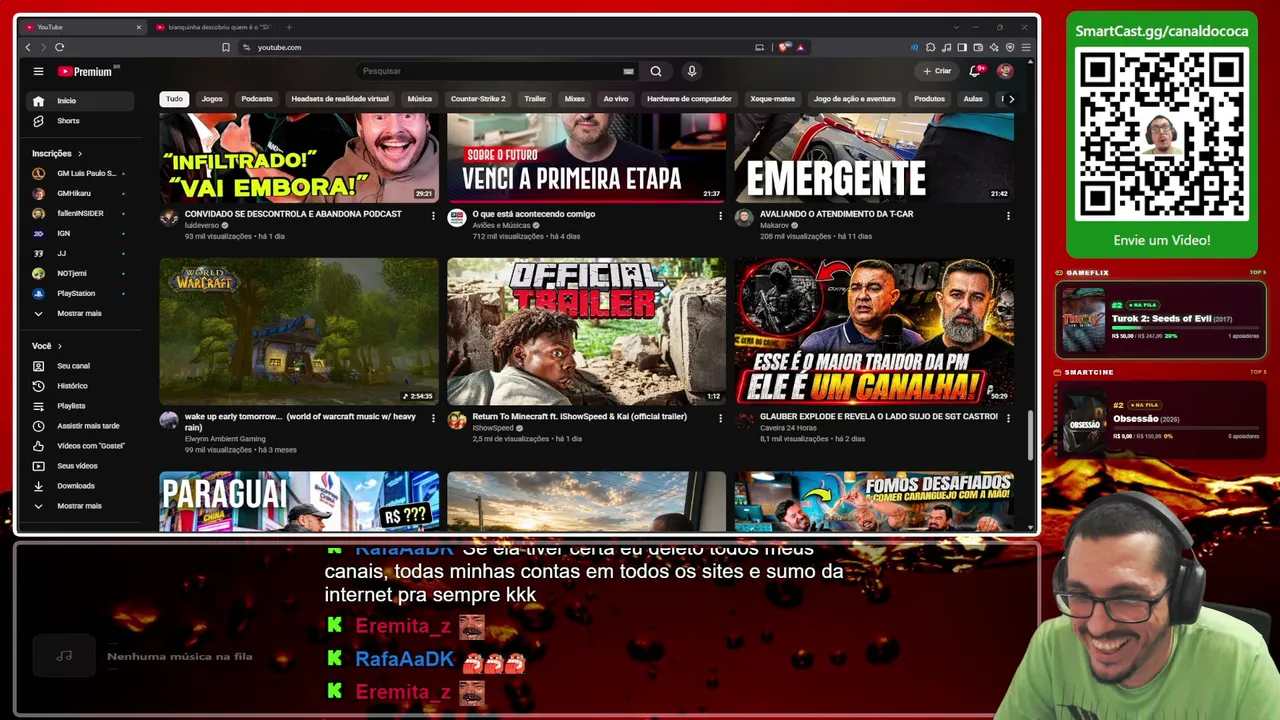Expand the Inscrições section header
Image resolution: width=1280 pixels, height=720 pixels.
57,154
